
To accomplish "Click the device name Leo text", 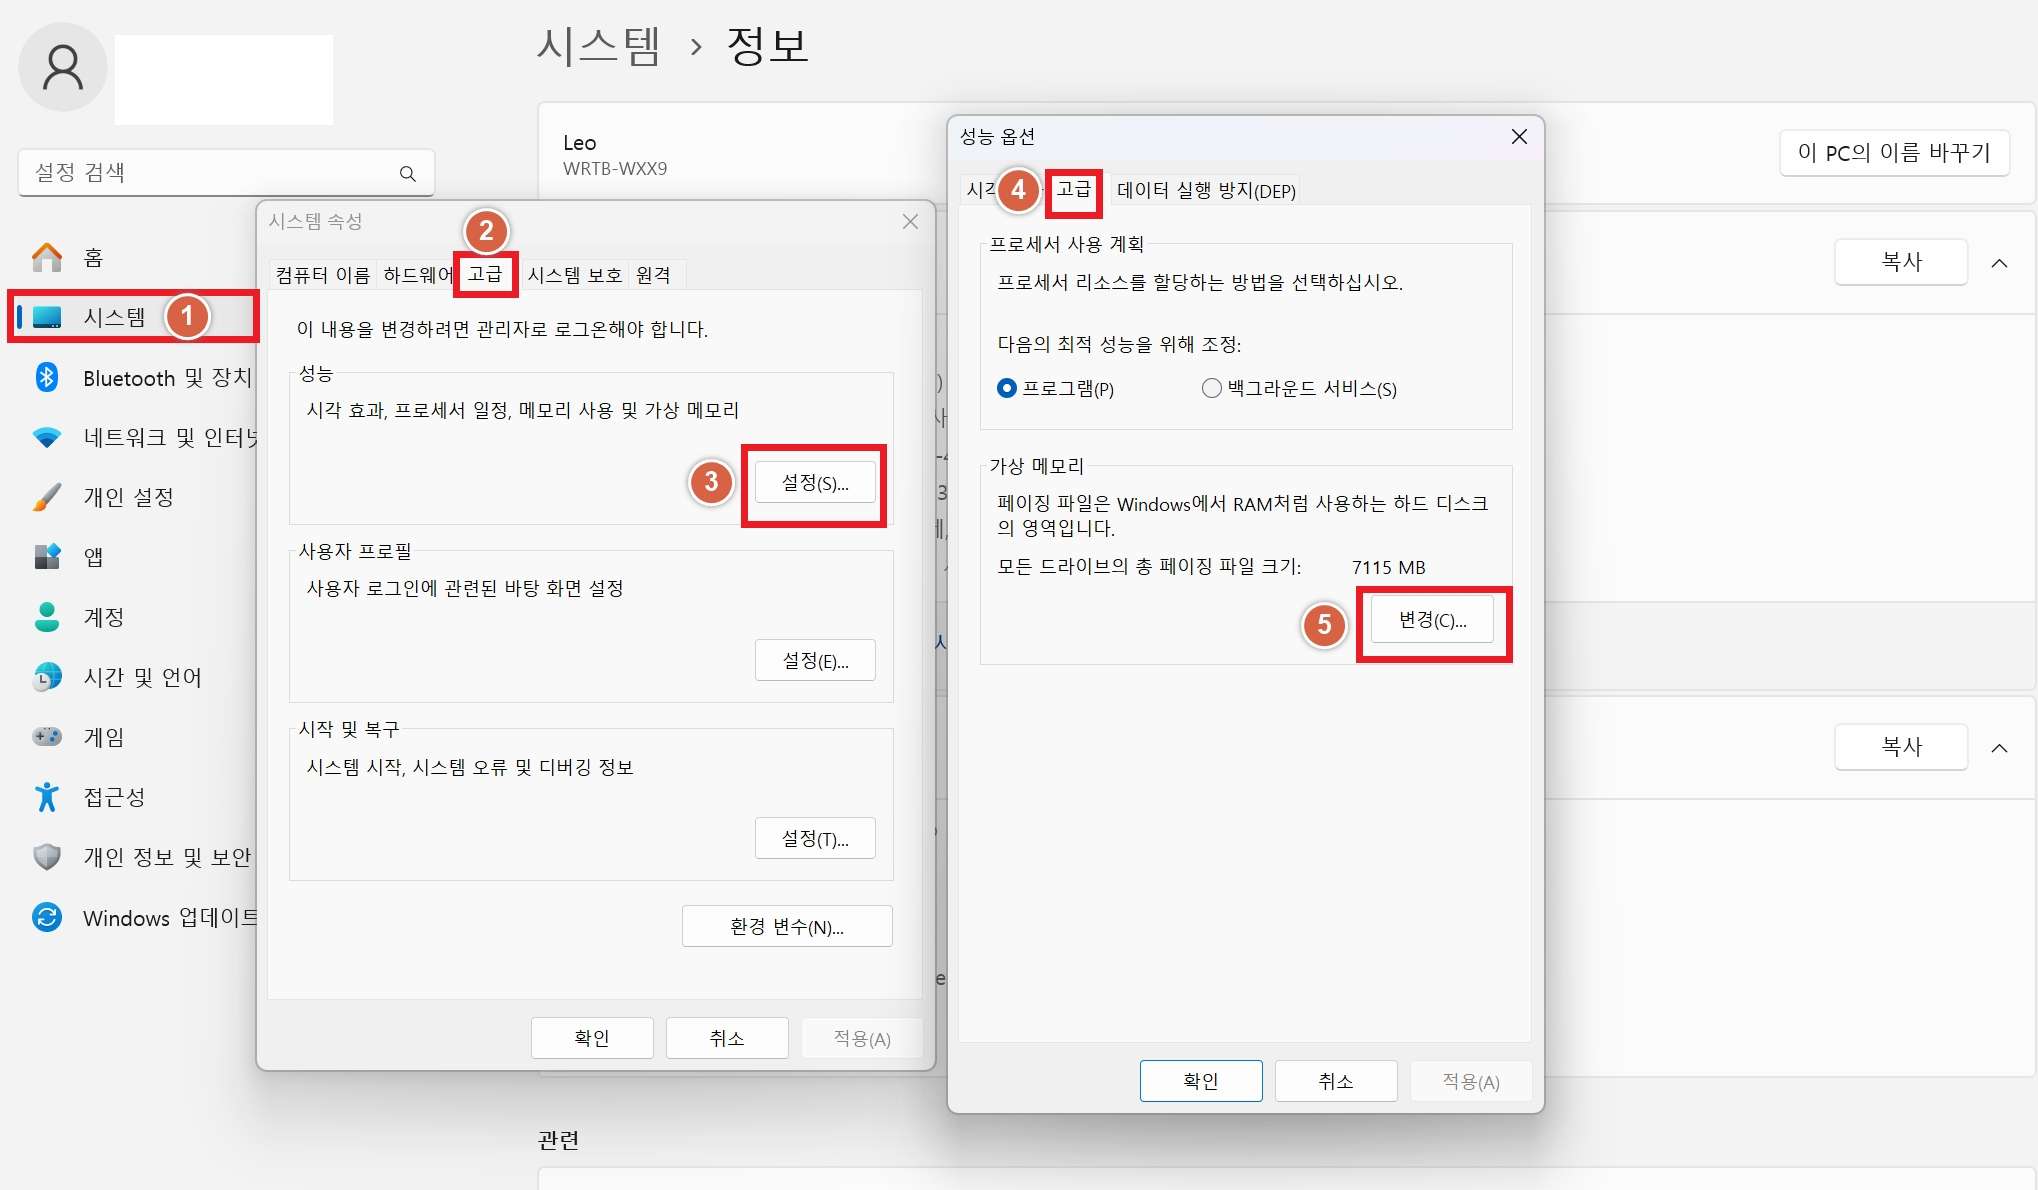I will [580, 143].
